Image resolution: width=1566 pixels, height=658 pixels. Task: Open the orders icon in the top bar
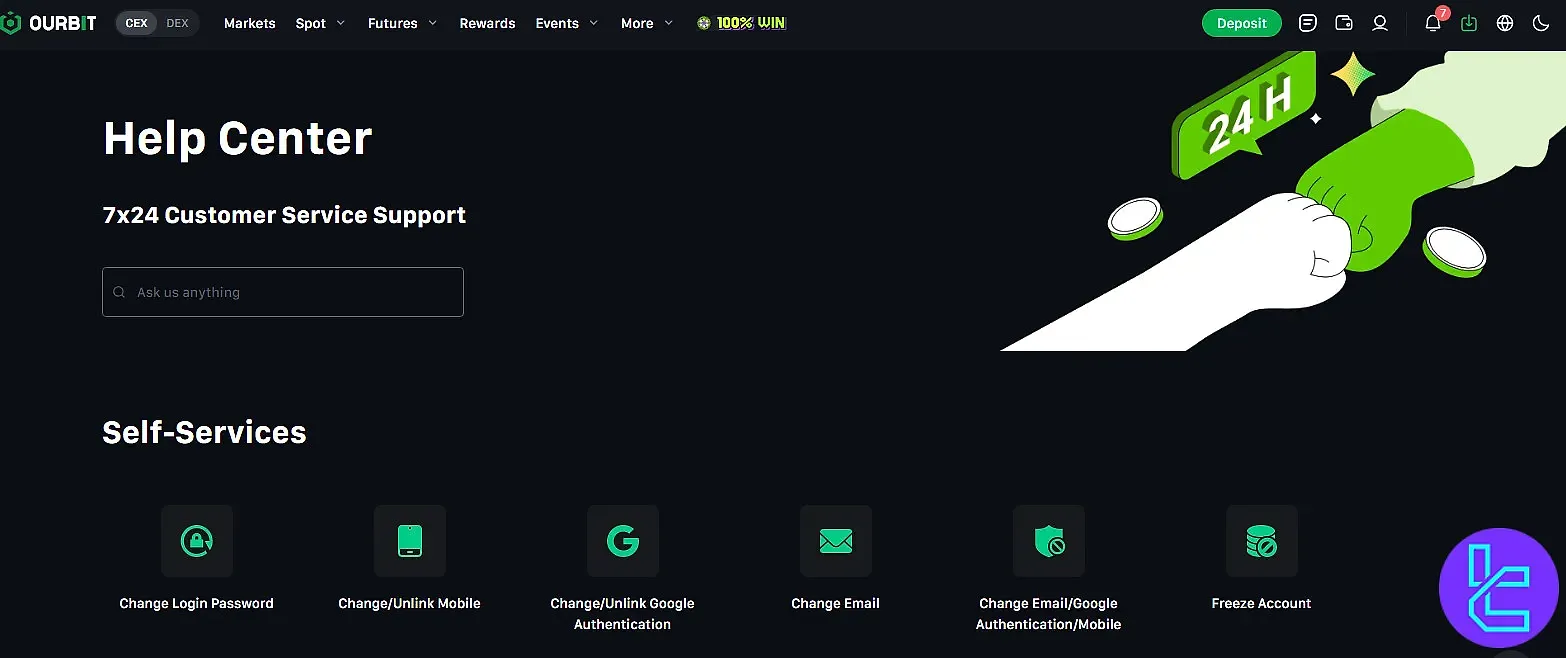1307,22
